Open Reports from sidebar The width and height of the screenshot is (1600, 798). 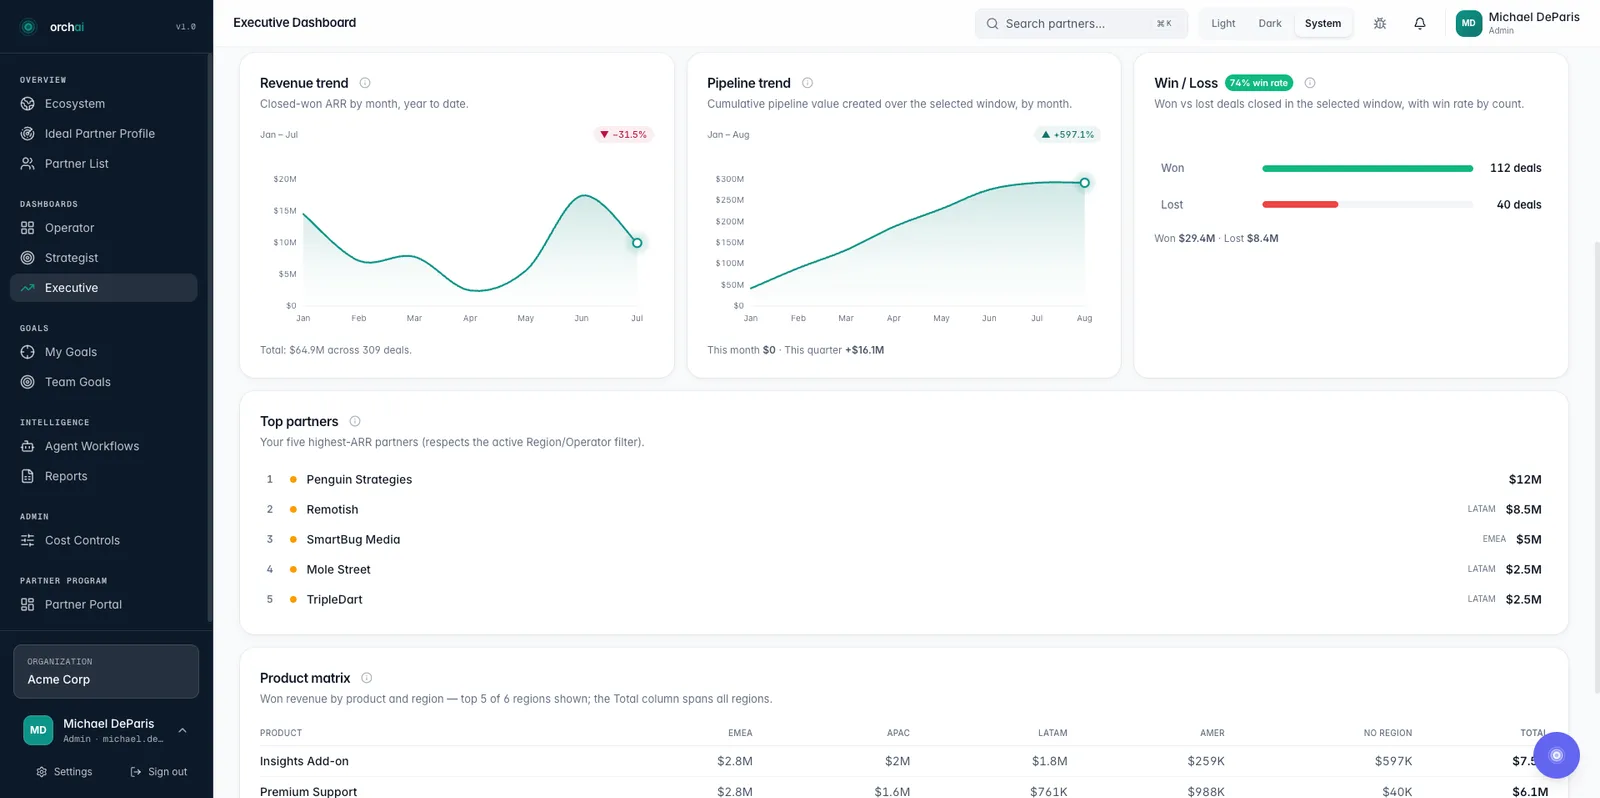(104, 476)
